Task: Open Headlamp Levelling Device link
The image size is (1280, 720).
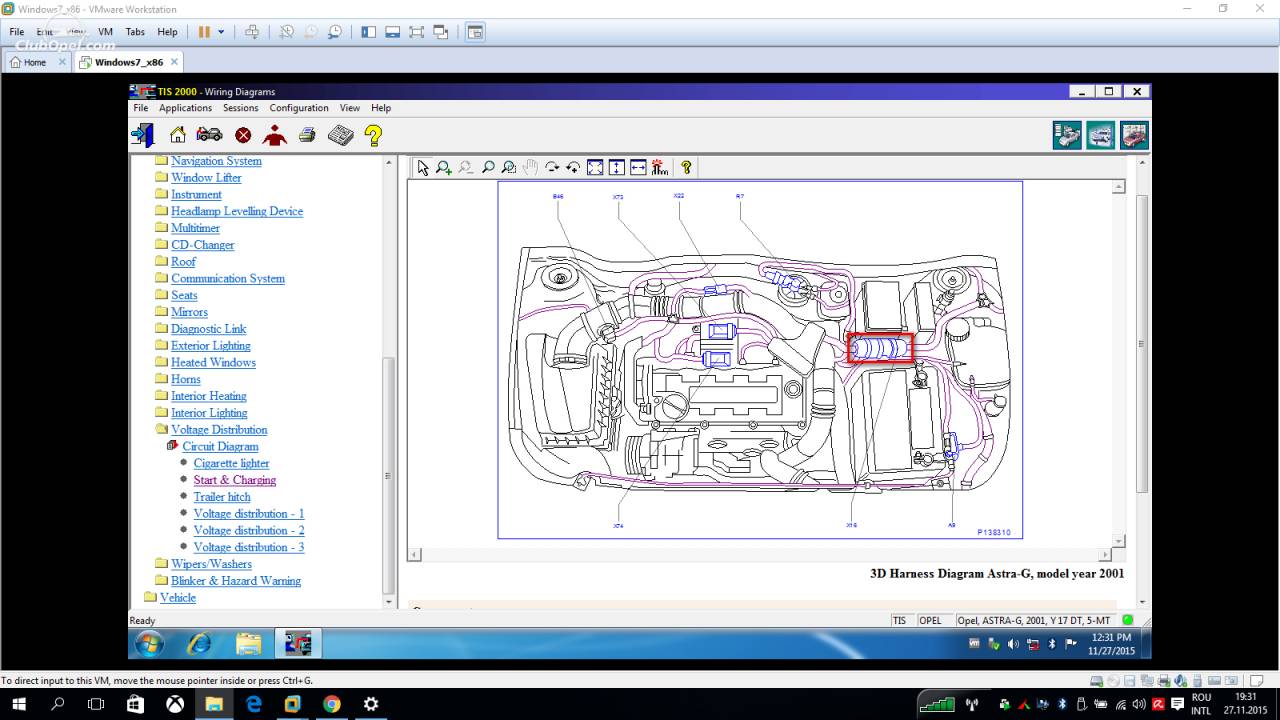Action: [237, 211]
